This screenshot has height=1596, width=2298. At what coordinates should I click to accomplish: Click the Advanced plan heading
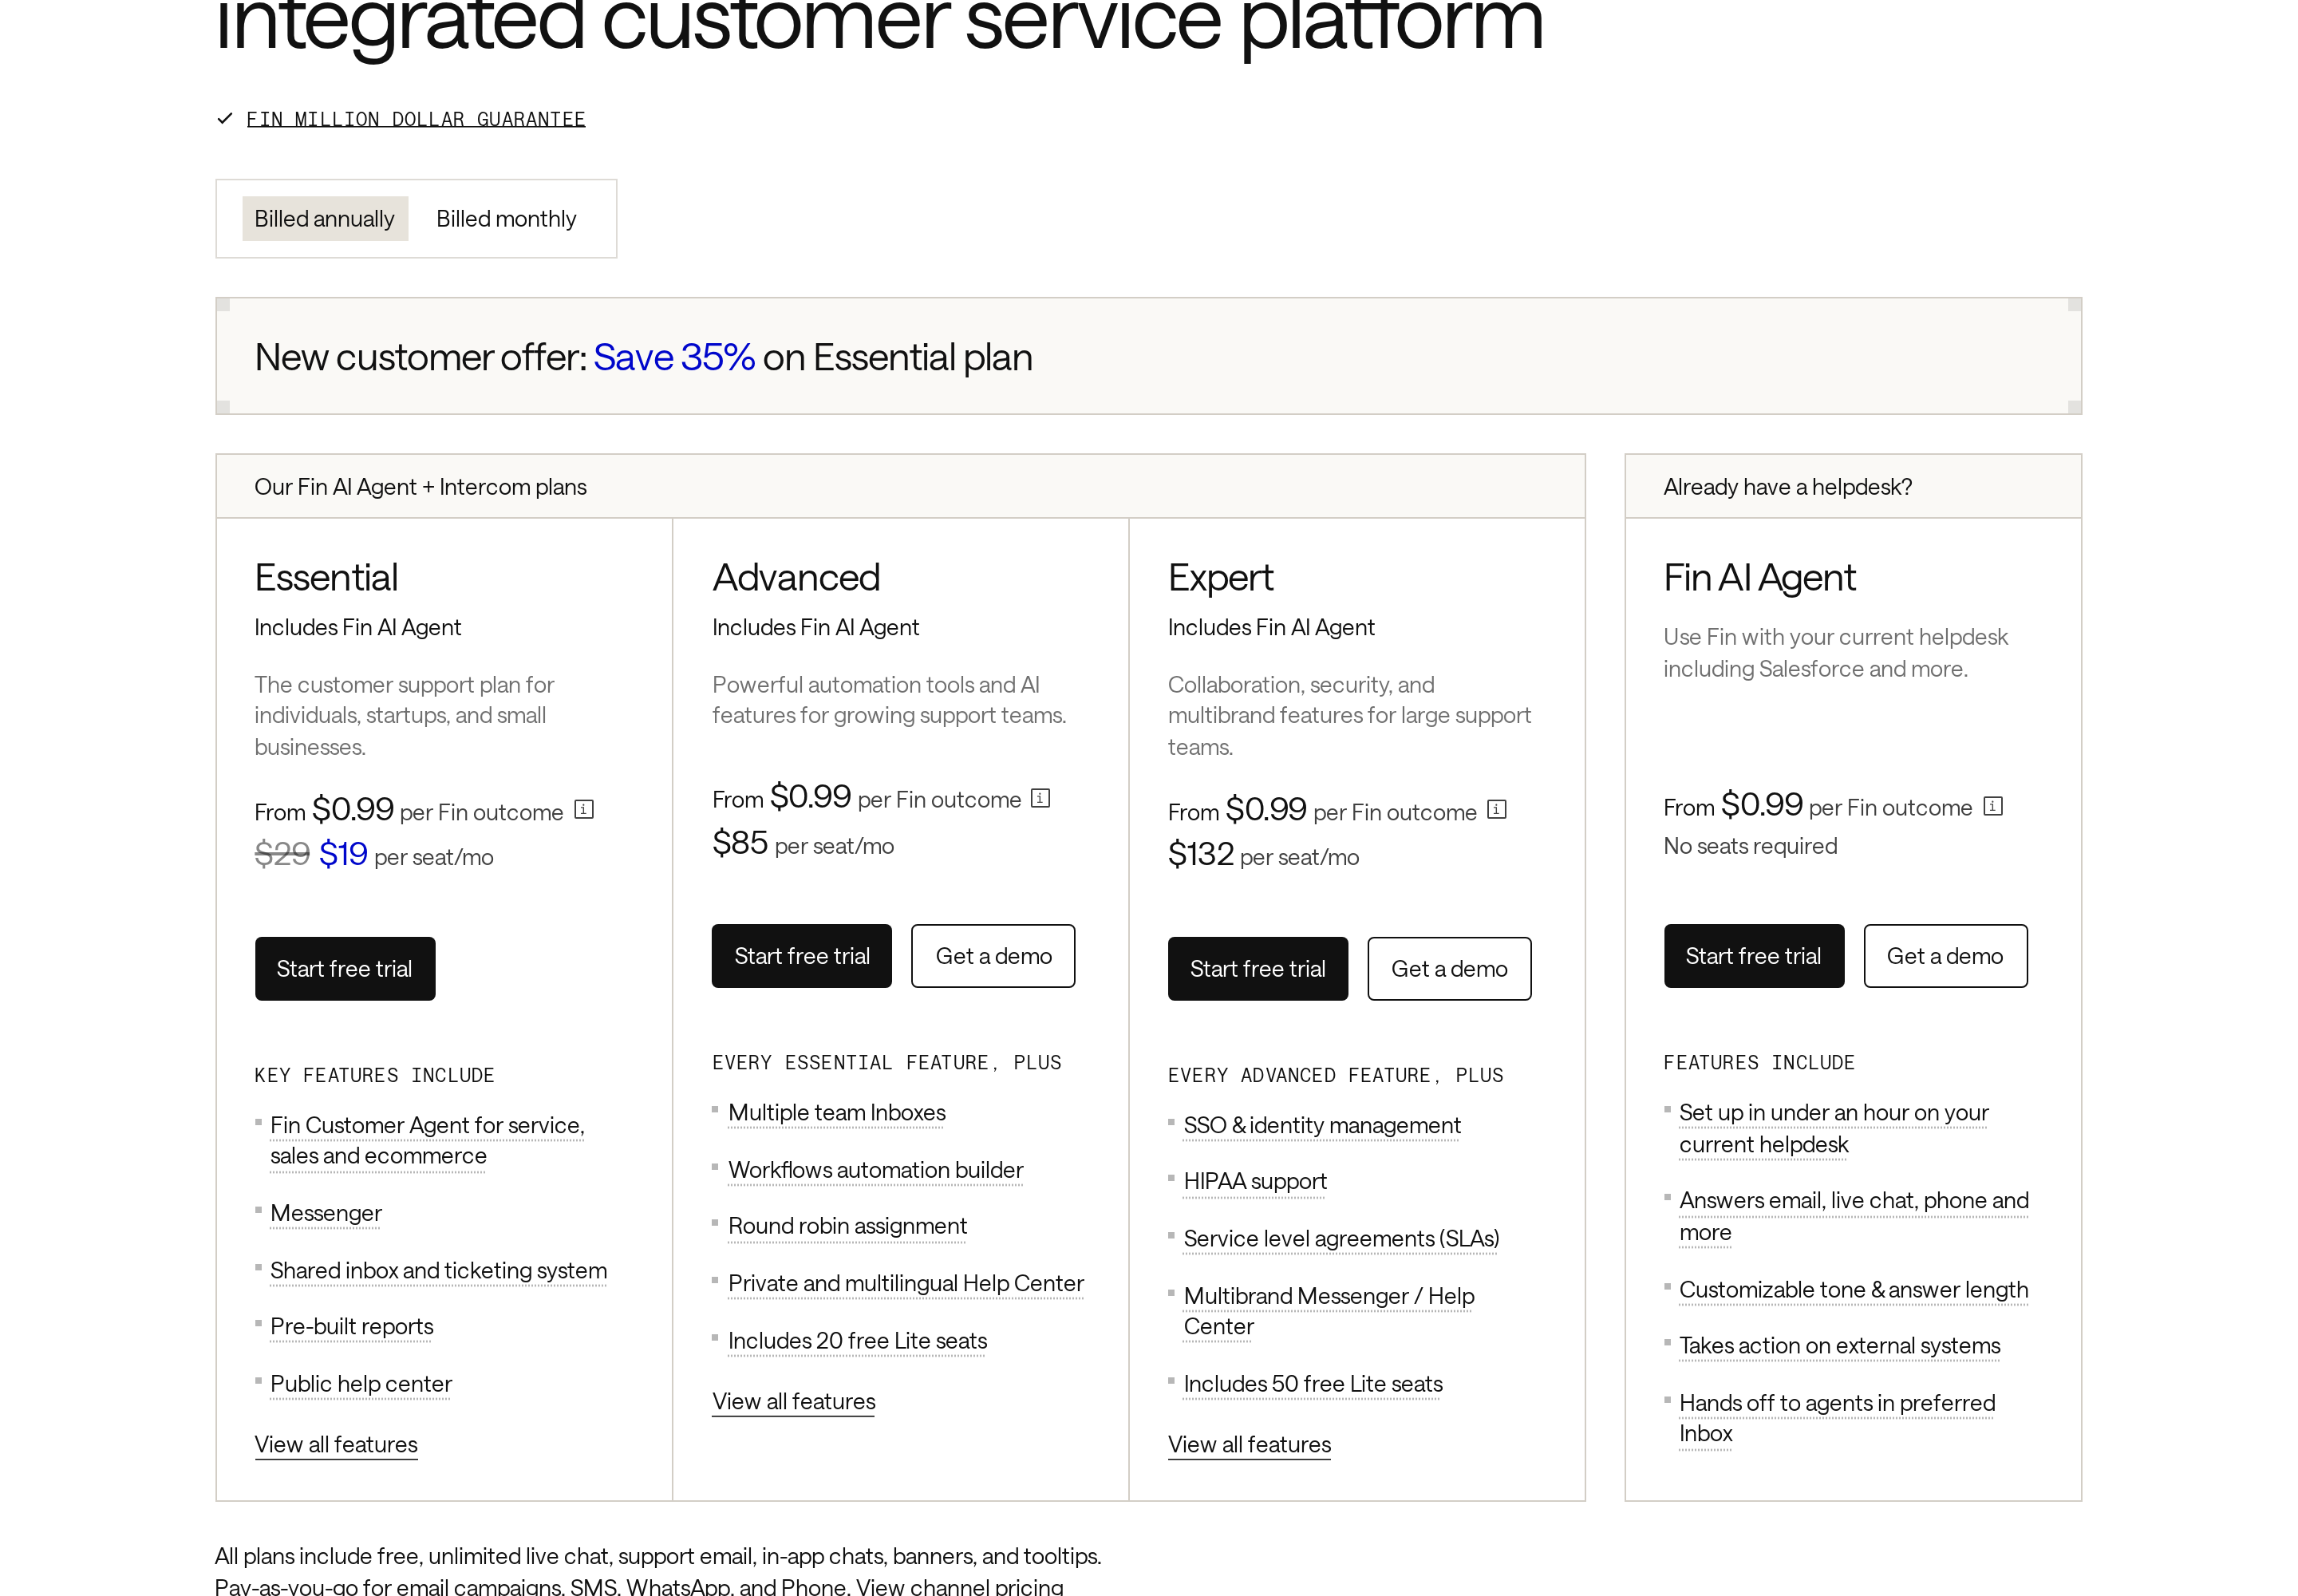(x=796, y=578)
